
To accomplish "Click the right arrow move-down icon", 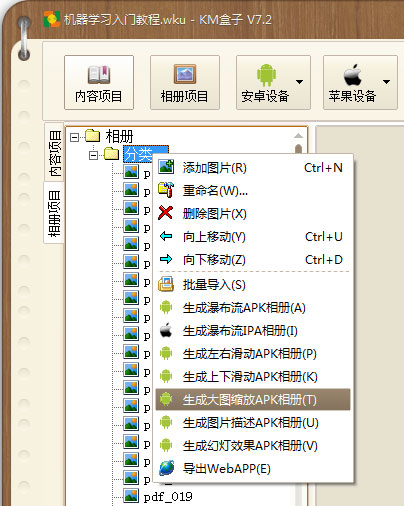I will pyautogui.click(x=166, y=259).
